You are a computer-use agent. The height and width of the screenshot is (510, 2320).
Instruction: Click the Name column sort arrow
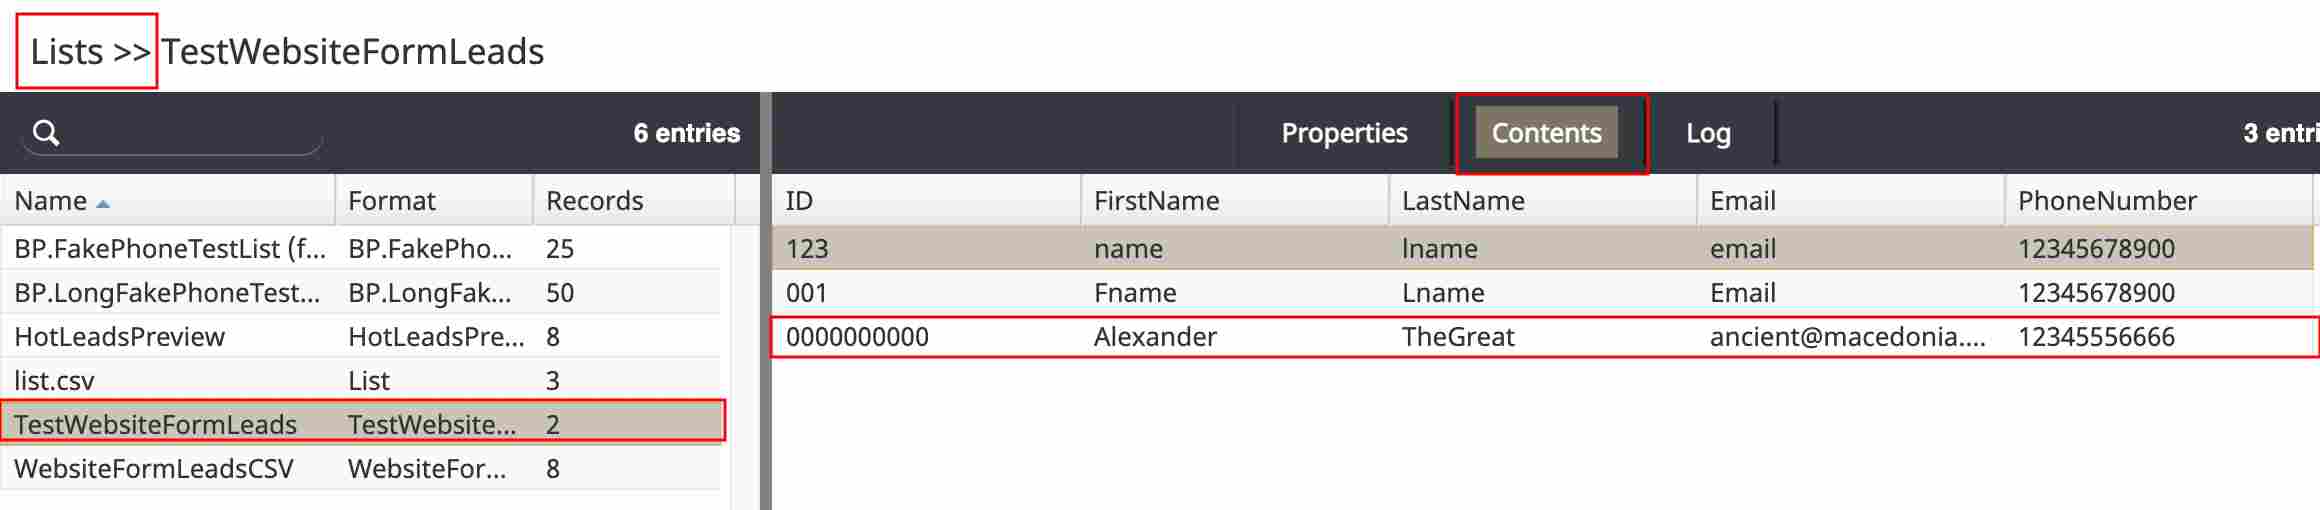(103, 204)
